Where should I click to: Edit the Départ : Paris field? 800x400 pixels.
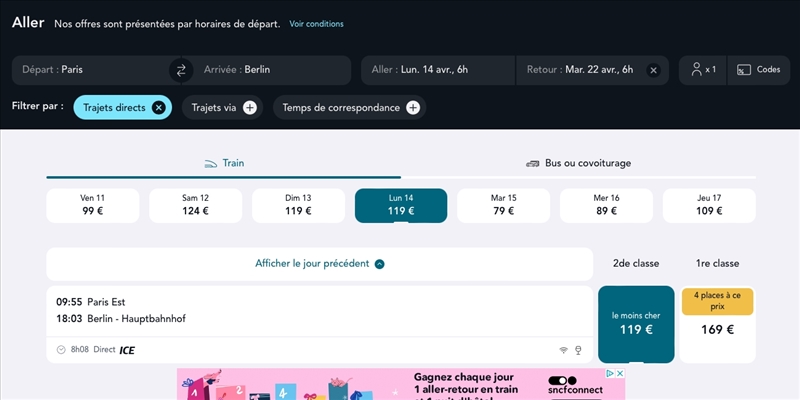coord(91,70)
